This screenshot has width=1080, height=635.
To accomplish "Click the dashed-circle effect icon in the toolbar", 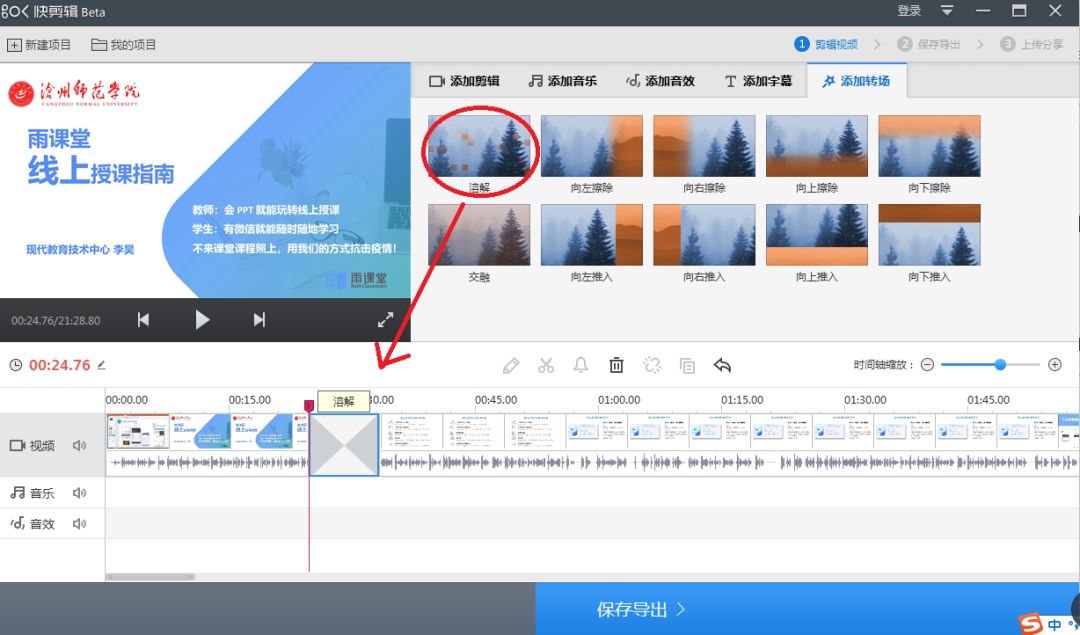I will [x=652, y=365].
